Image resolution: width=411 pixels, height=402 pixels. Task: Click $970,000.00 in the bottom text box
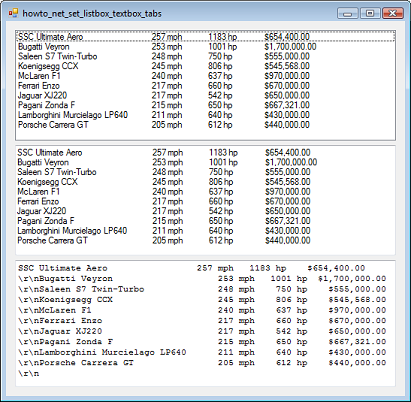pyautogui.click(x=357, y=310)
